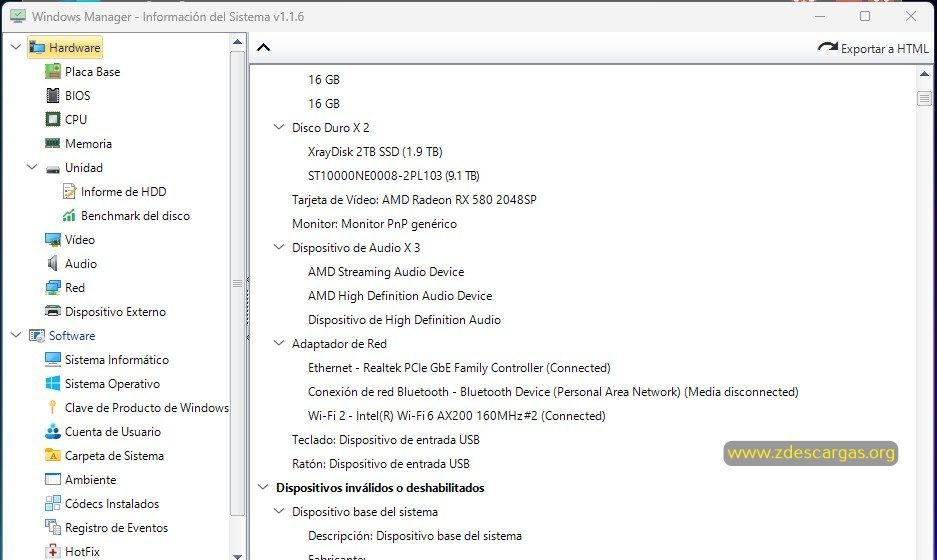Open Dispositivo Externo printer icon

point(53,311)
